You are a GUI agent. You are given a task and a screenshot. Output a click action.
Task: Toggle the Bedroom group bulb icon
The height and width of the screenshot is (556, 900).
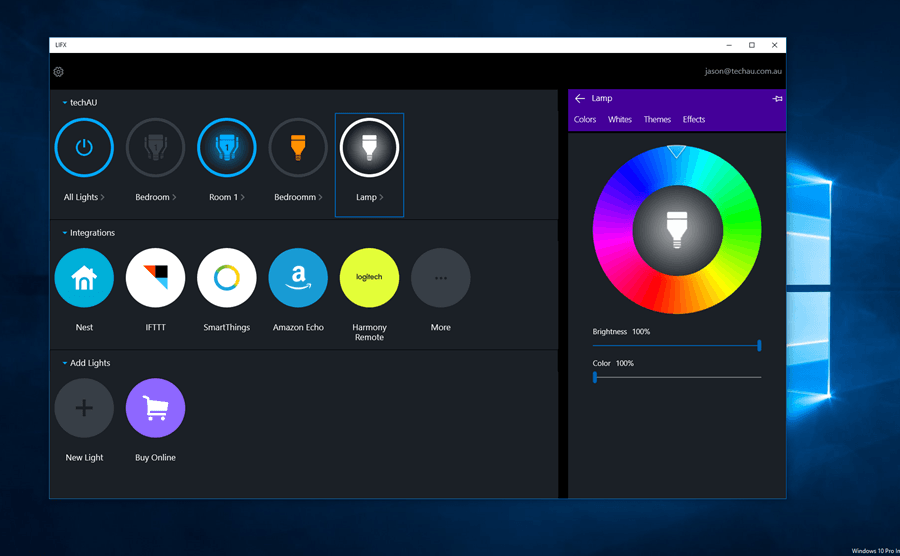[156, 147]
